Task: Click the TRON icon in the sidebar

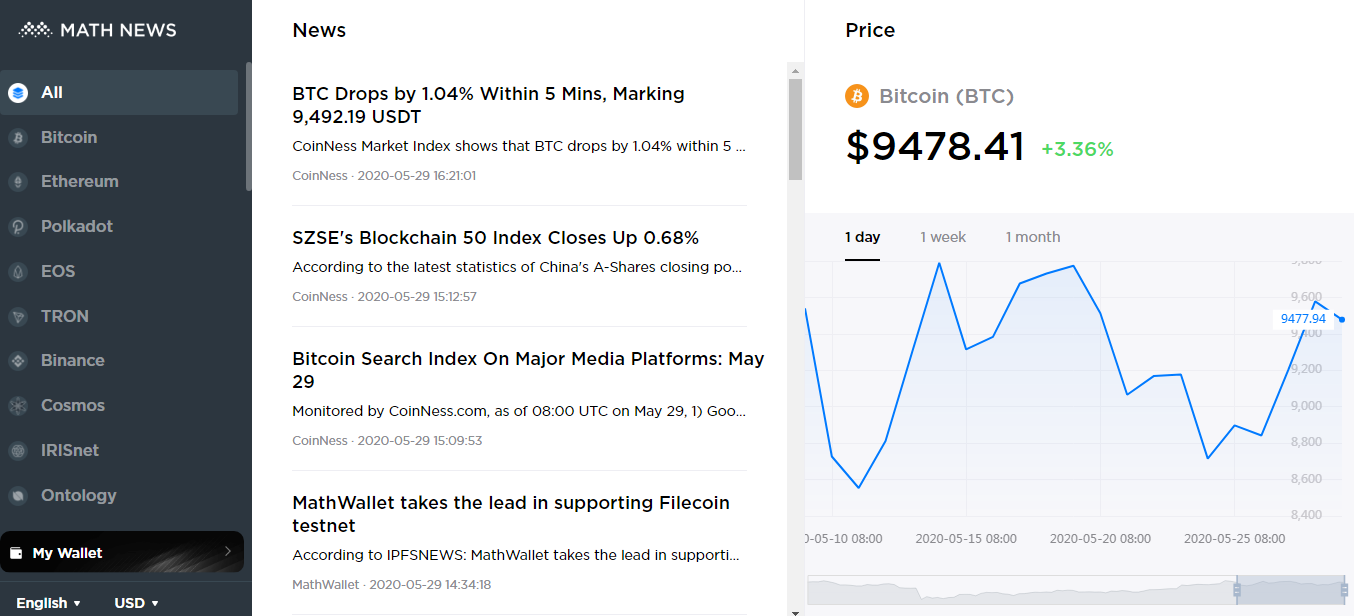Action: click(18, 317)
